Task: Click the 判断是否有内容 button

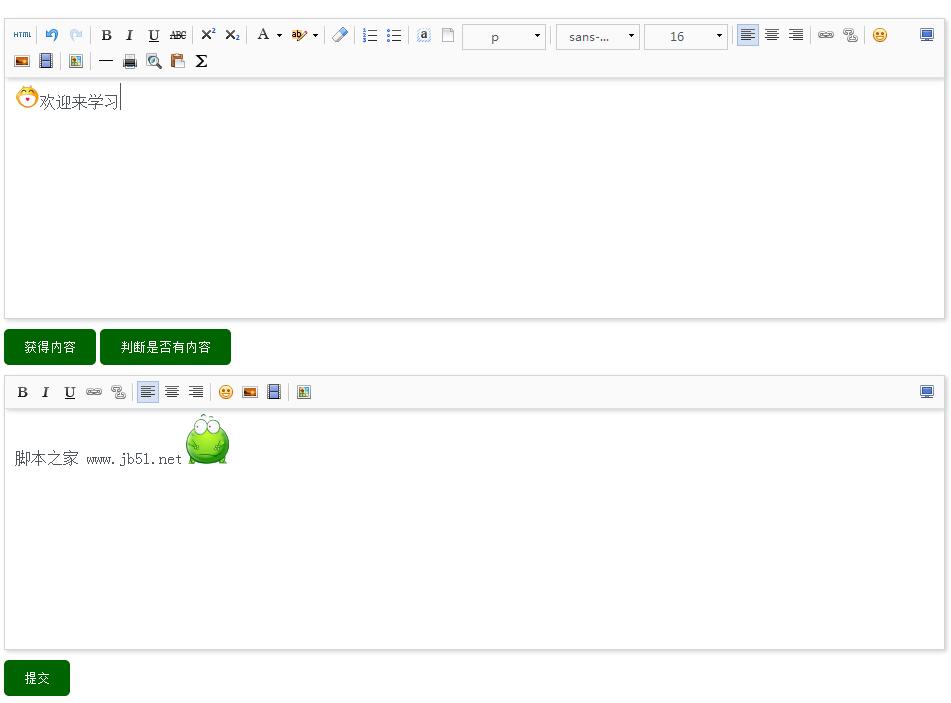Action: 165,347
